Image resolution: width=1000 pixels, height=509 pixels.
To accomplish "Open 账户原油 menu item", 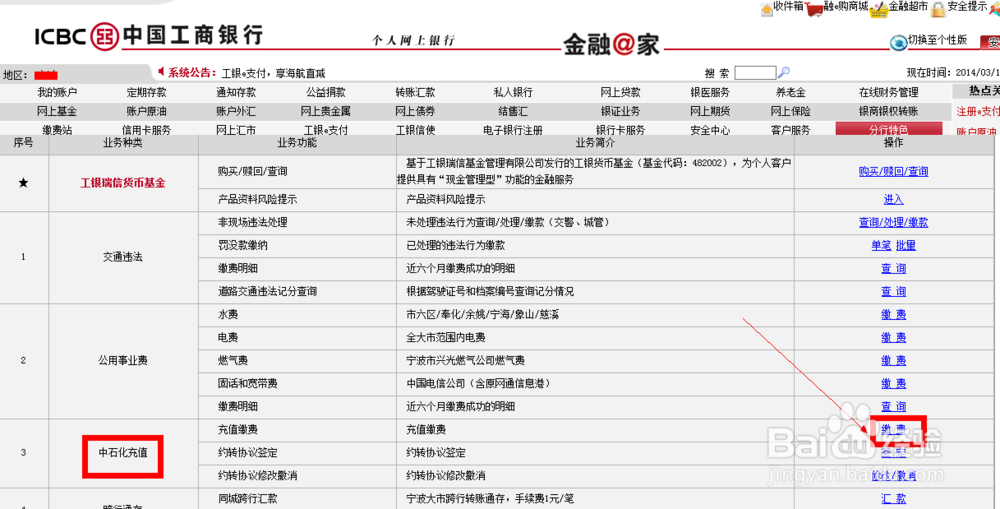I will 146,112.
